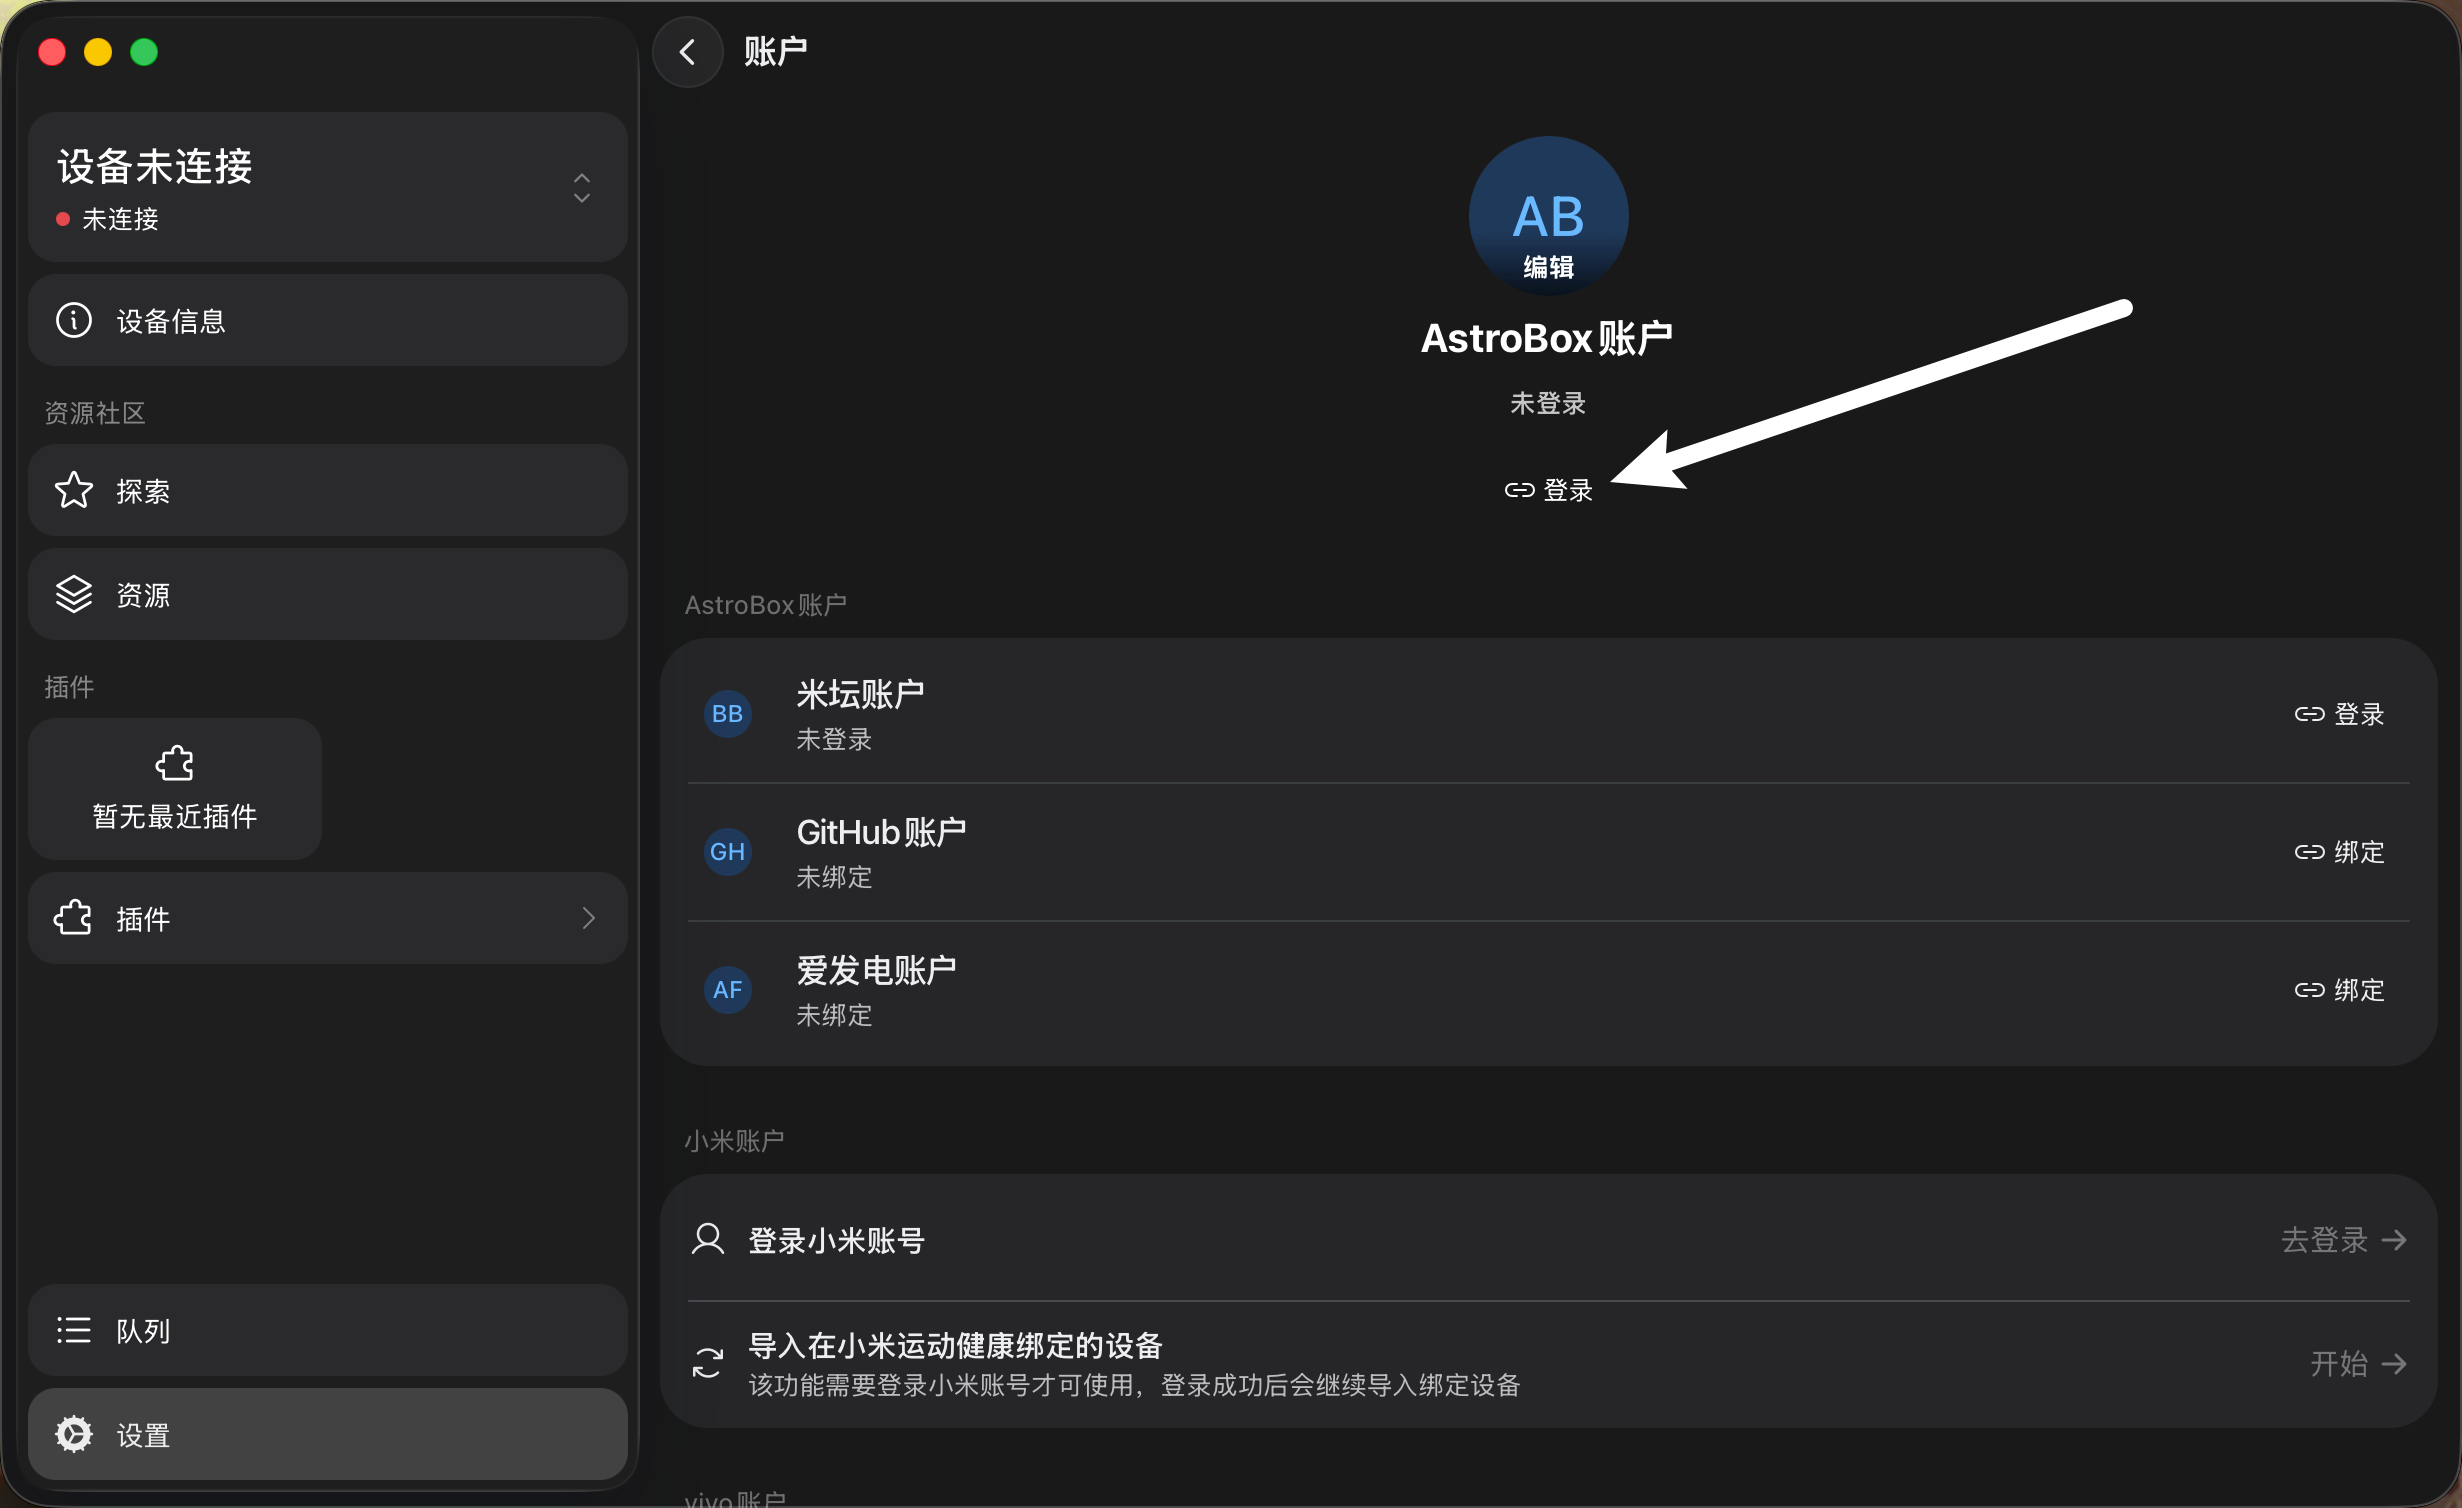Click the green macOS fullscreen window button
This screenshot has height=1508, width=2462.
click(144, 52)
